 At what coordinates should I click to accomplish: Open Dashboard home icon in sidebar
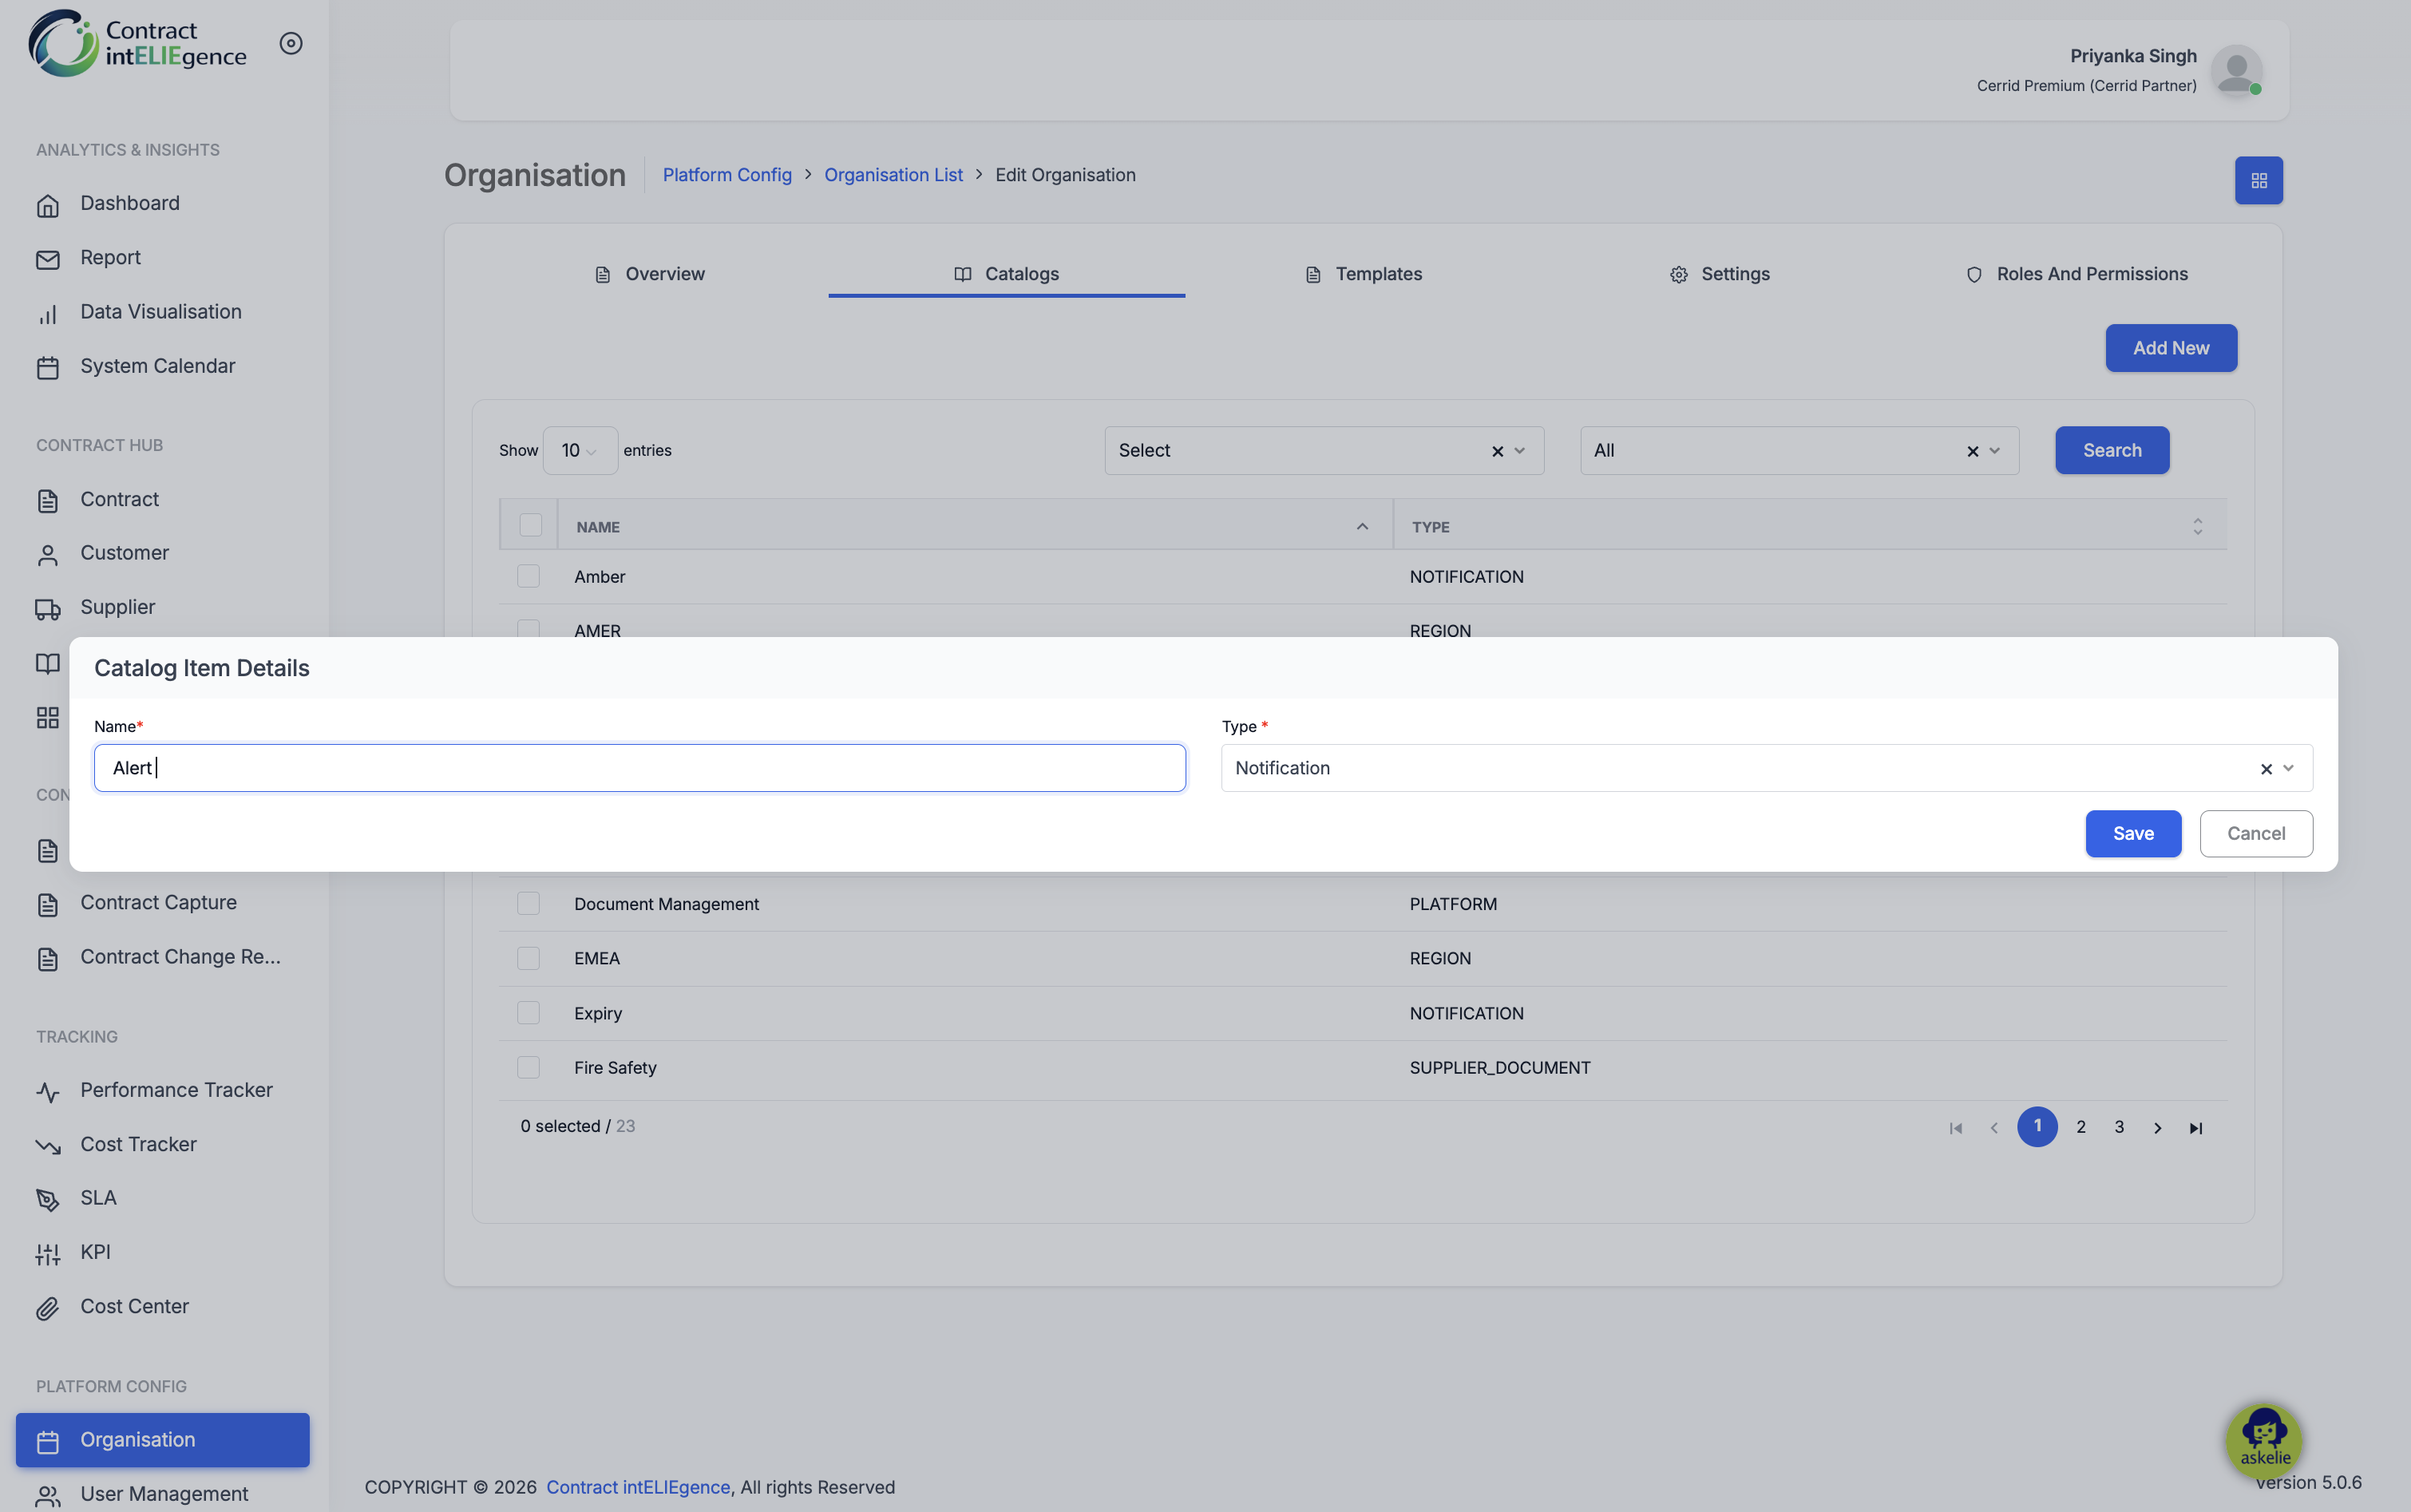(48, 205)
